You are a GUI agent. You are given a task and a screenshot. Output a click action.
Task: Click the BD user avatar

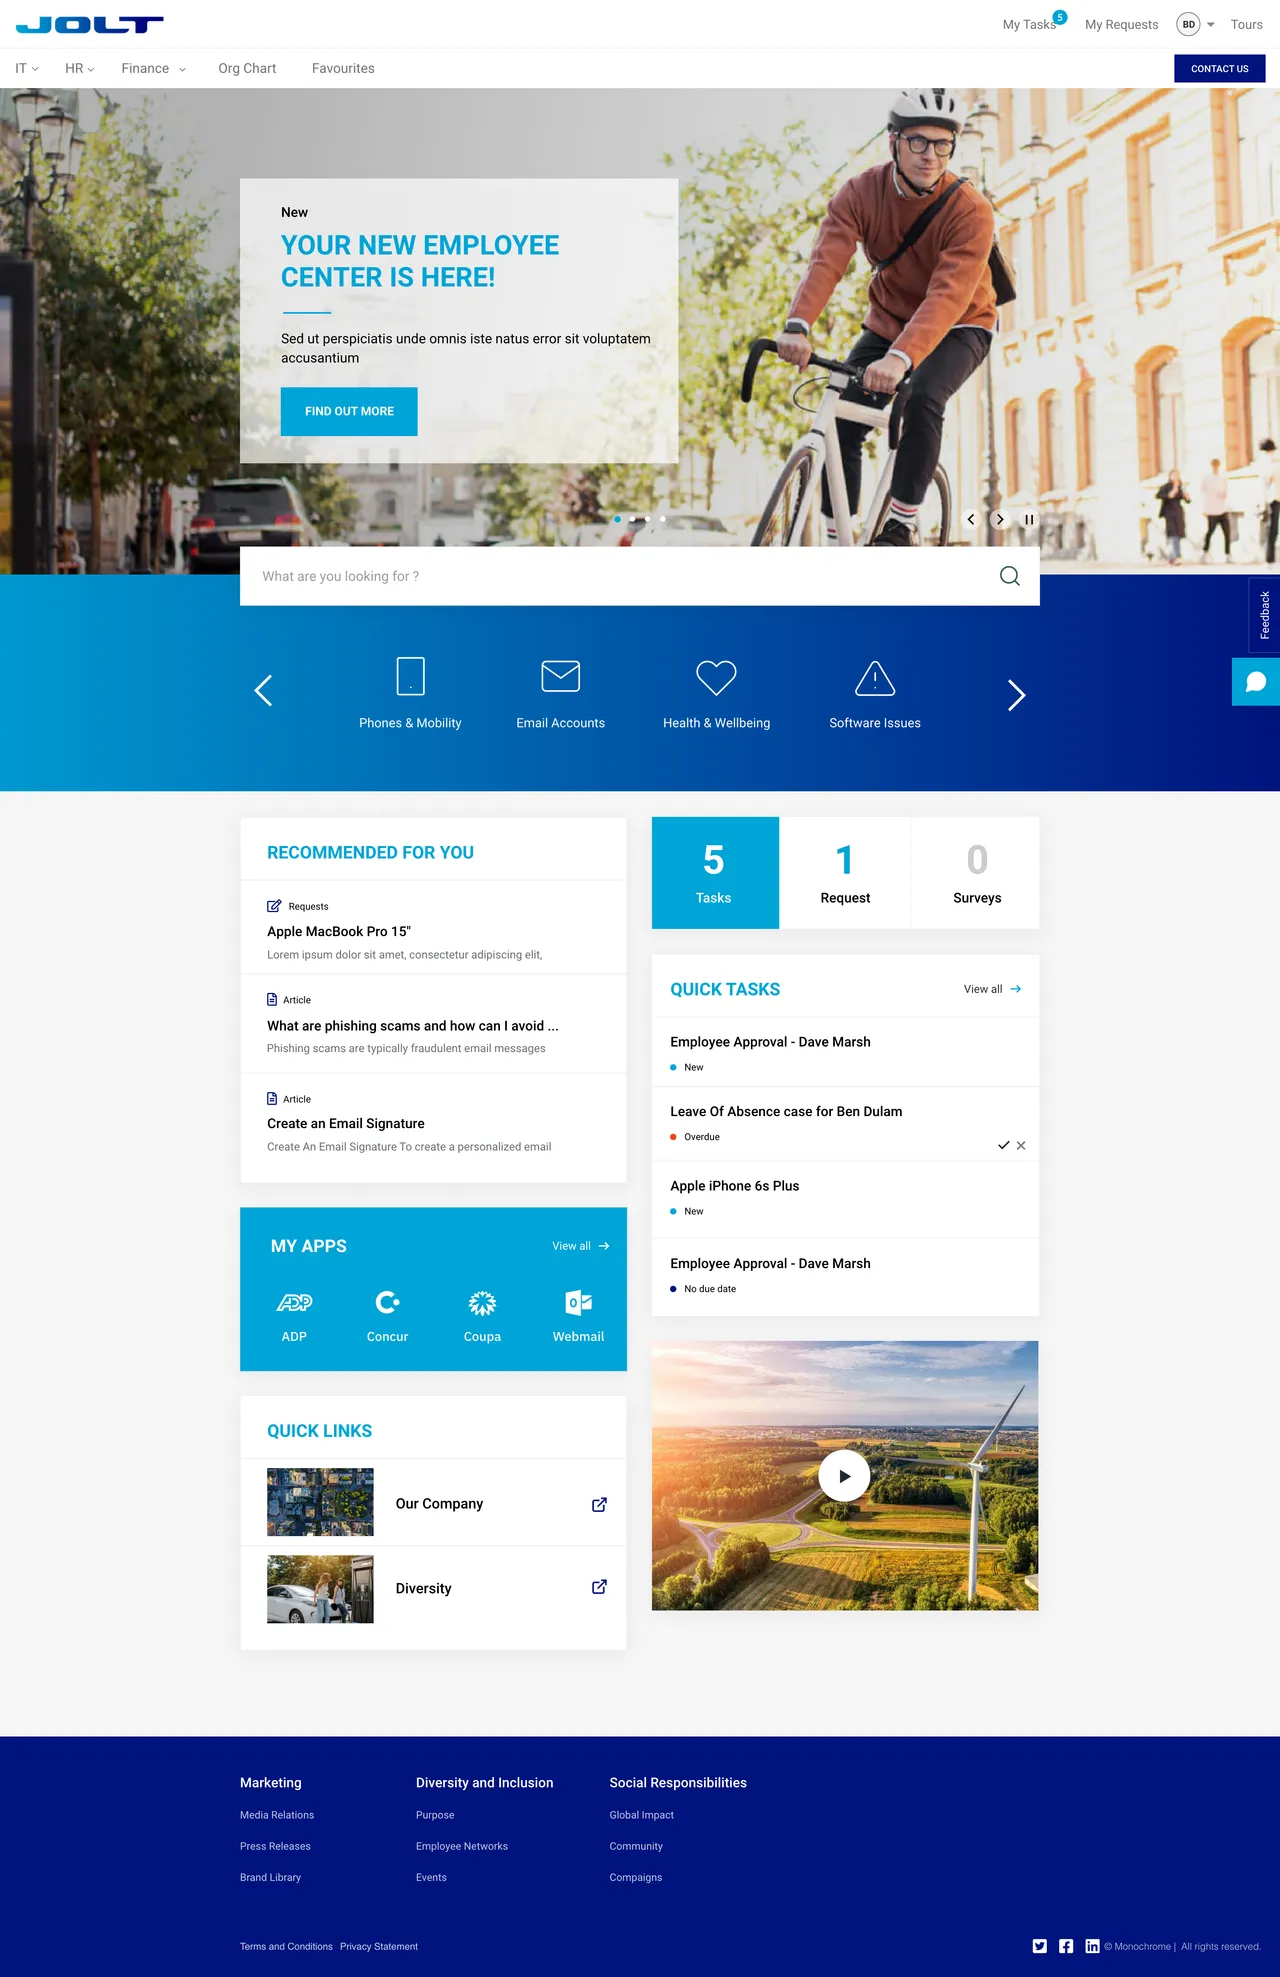click(1188, 25)
